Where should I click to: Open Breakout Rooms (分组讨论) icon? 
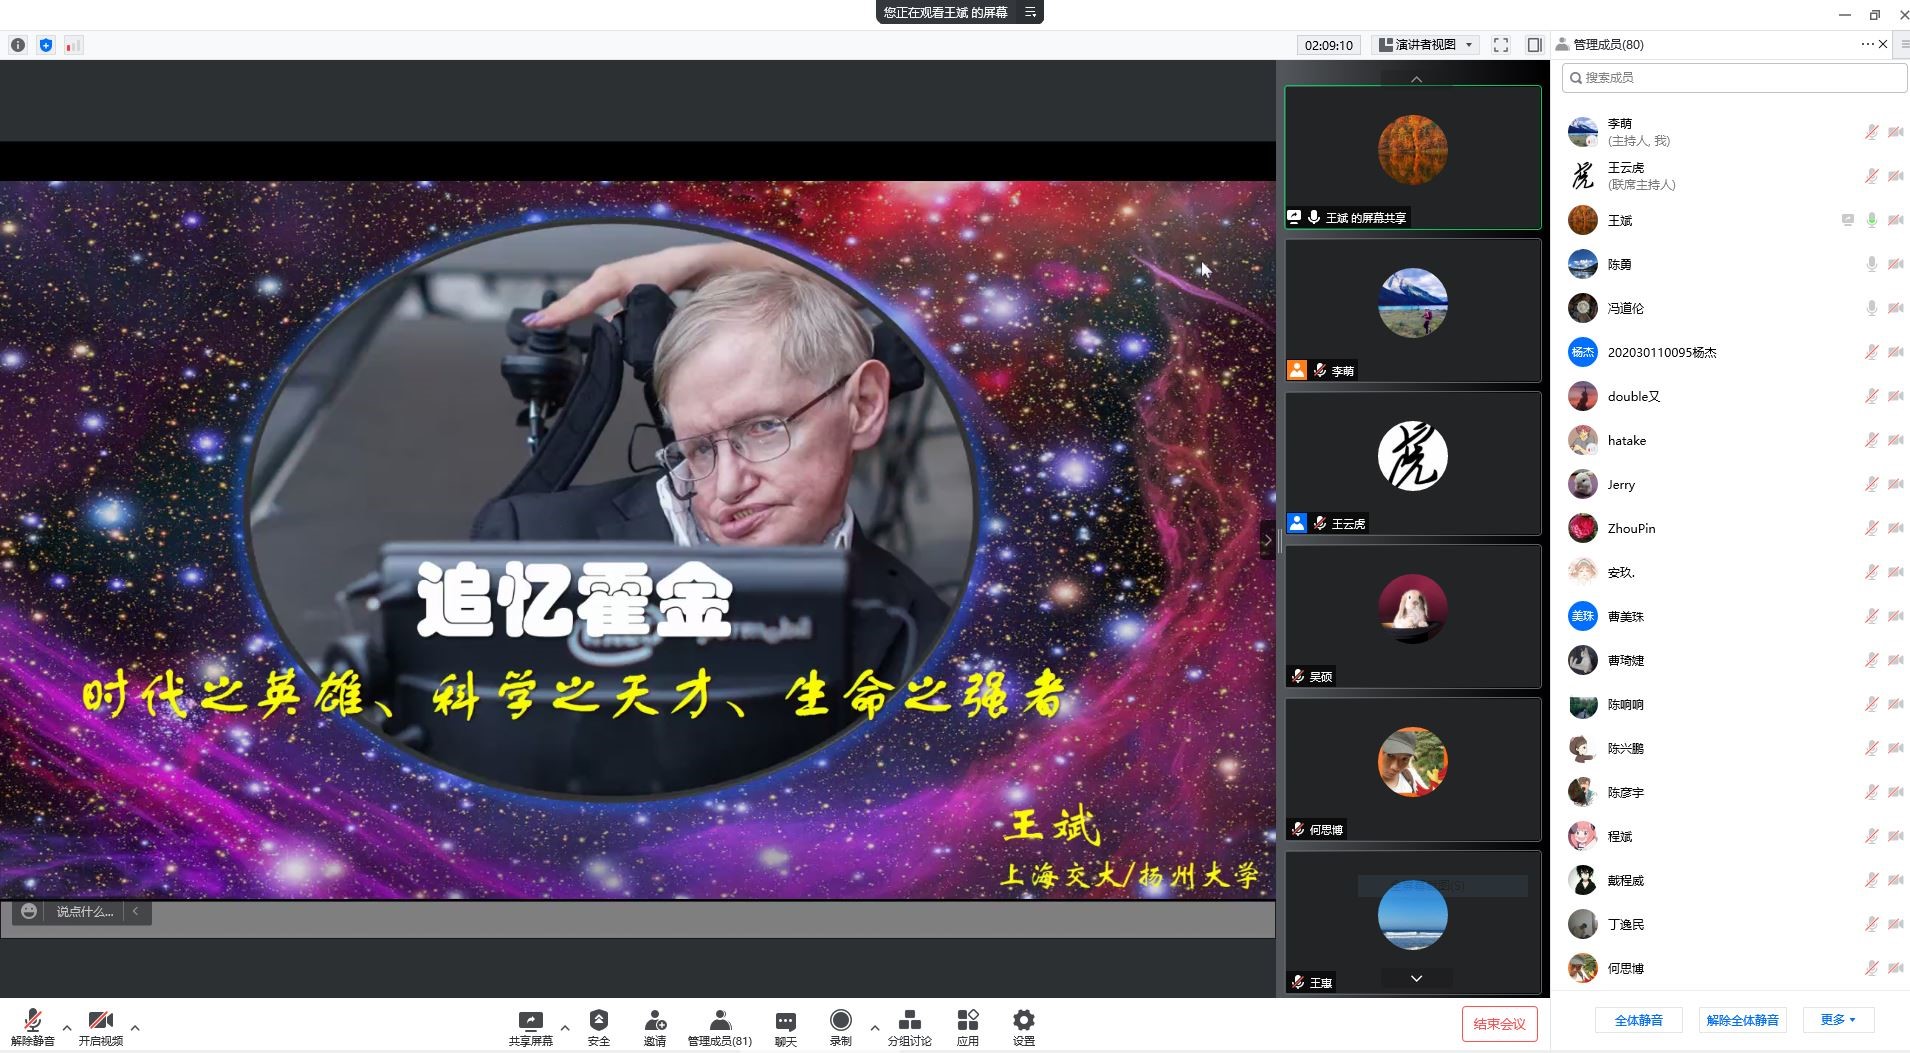tap(909, 1021)
